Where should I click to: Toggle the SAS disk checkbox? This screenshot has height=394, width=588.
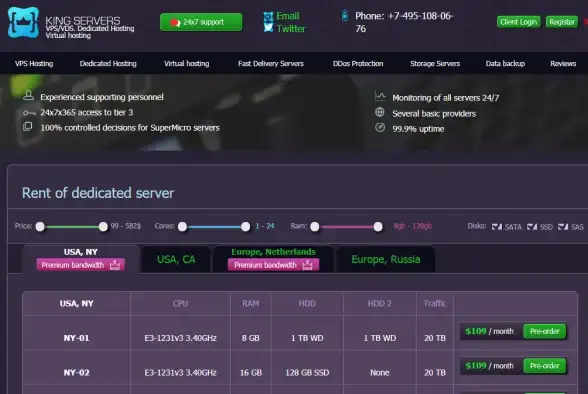point(563,226)
